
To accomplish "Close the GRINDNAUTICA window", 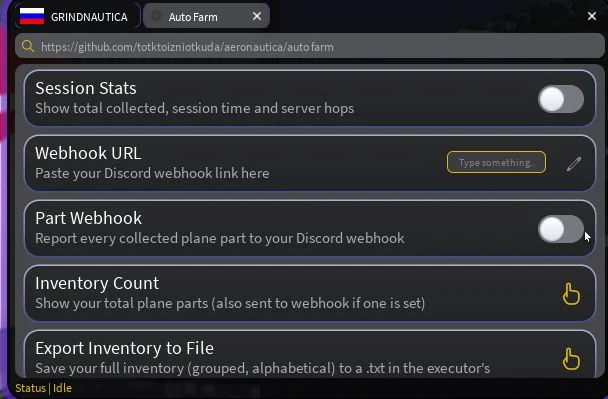I will pyautogui.click(x=592, y=16).
